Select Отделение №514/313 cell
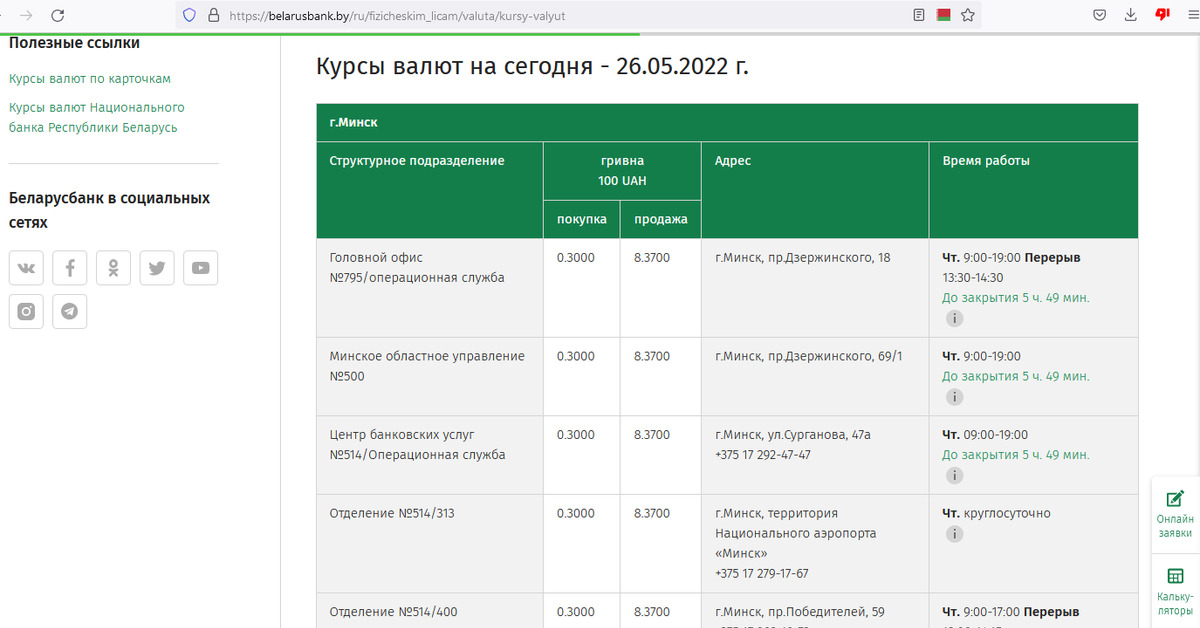The height and width of the screenshot is (628, 1200). (x=430, y=543)
